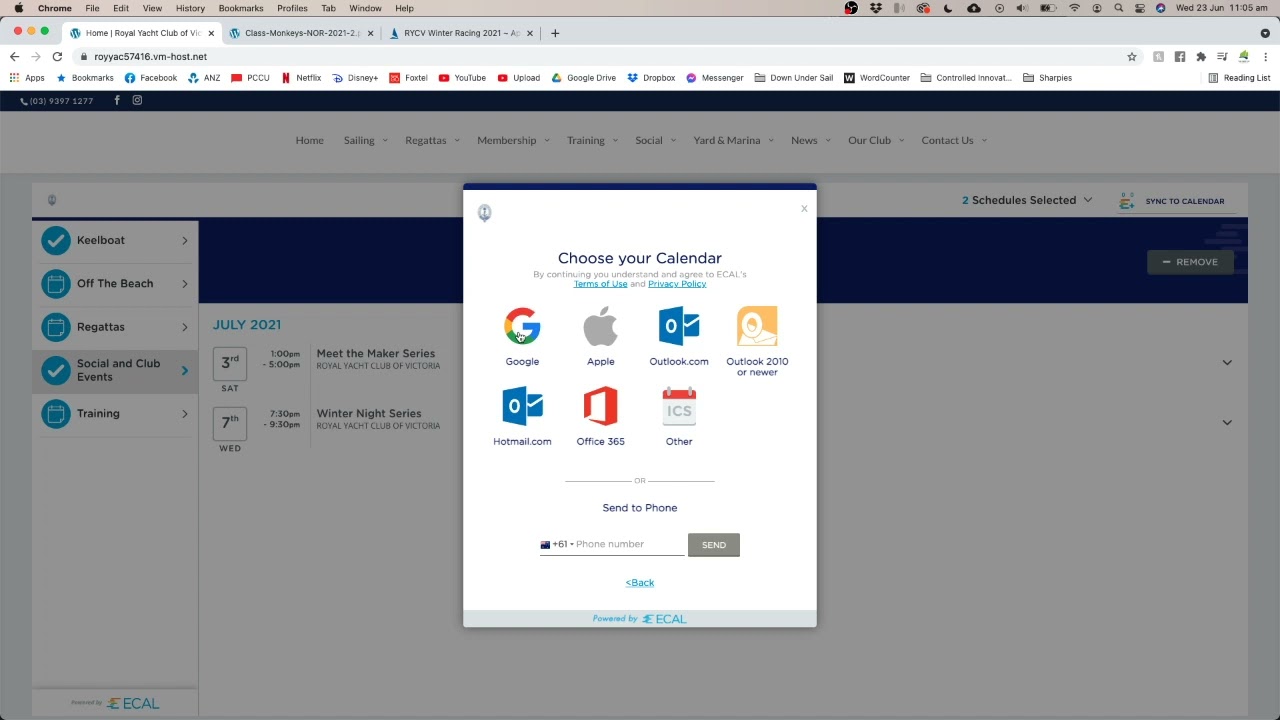
Task: Open Chrome History menu
Action: pyautogui.click(x=190, y=8)
